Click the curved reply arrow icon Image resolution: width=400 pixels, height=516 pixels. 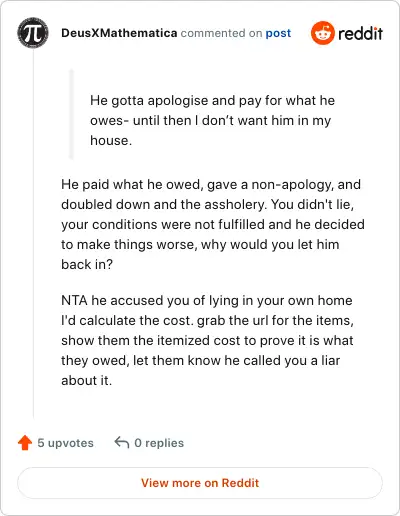pos(122,442)
